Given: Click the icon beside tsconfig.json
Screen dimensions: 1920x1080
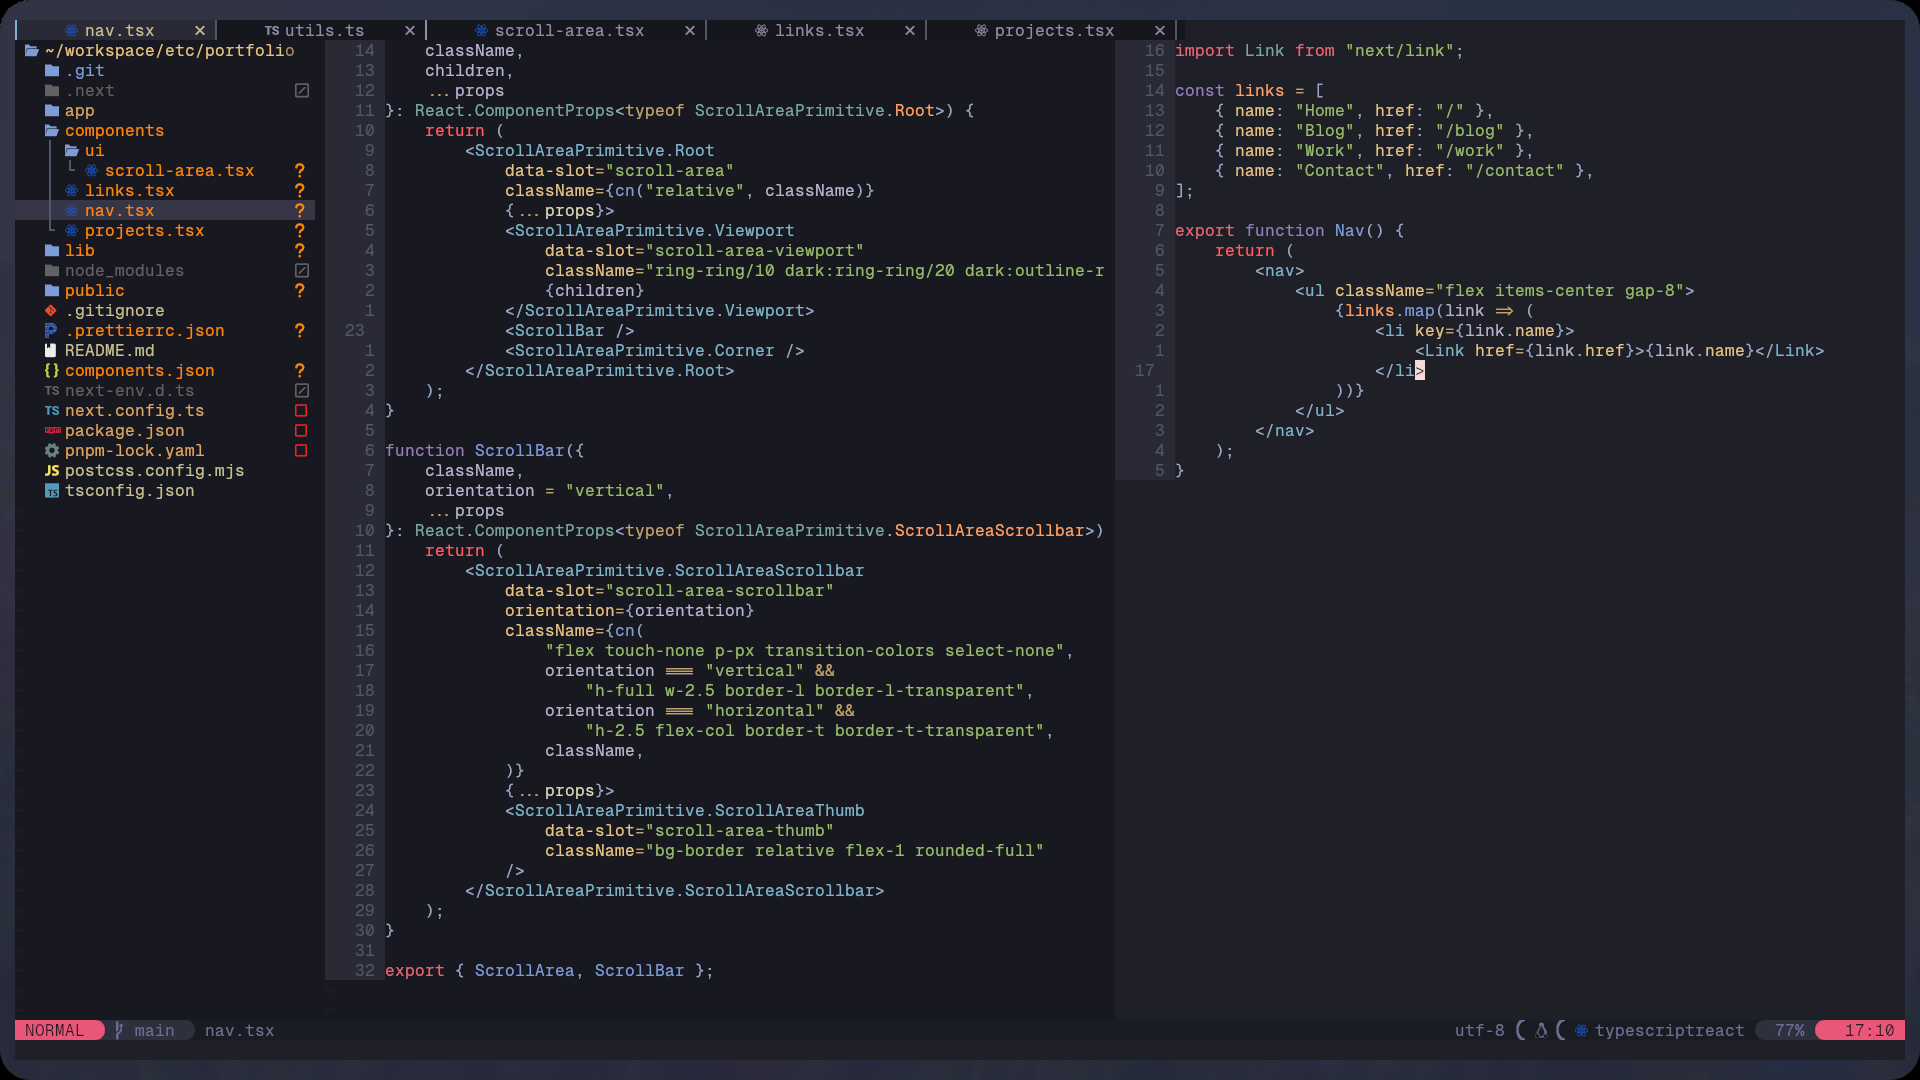Looking at the screenshot, I should (52, 491).
